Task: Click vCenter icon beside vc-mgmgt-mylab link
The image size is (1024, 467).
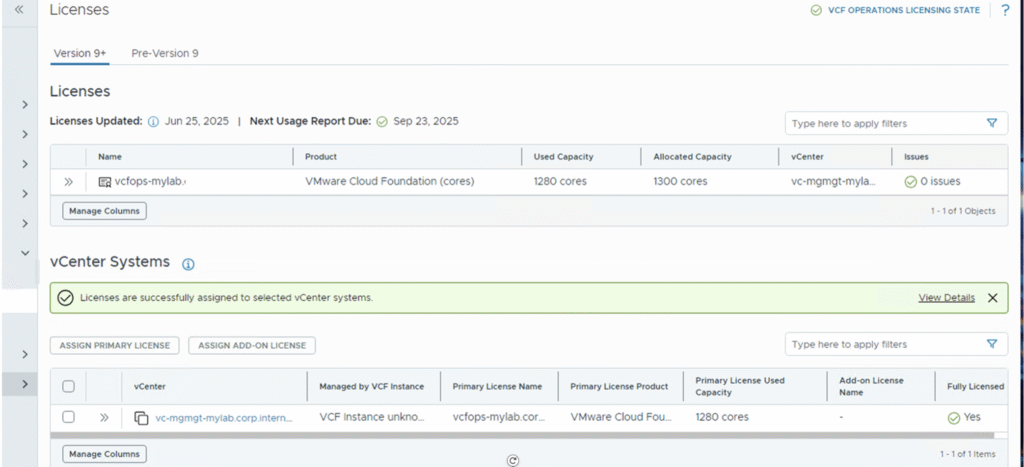Action: coord(141,418)
